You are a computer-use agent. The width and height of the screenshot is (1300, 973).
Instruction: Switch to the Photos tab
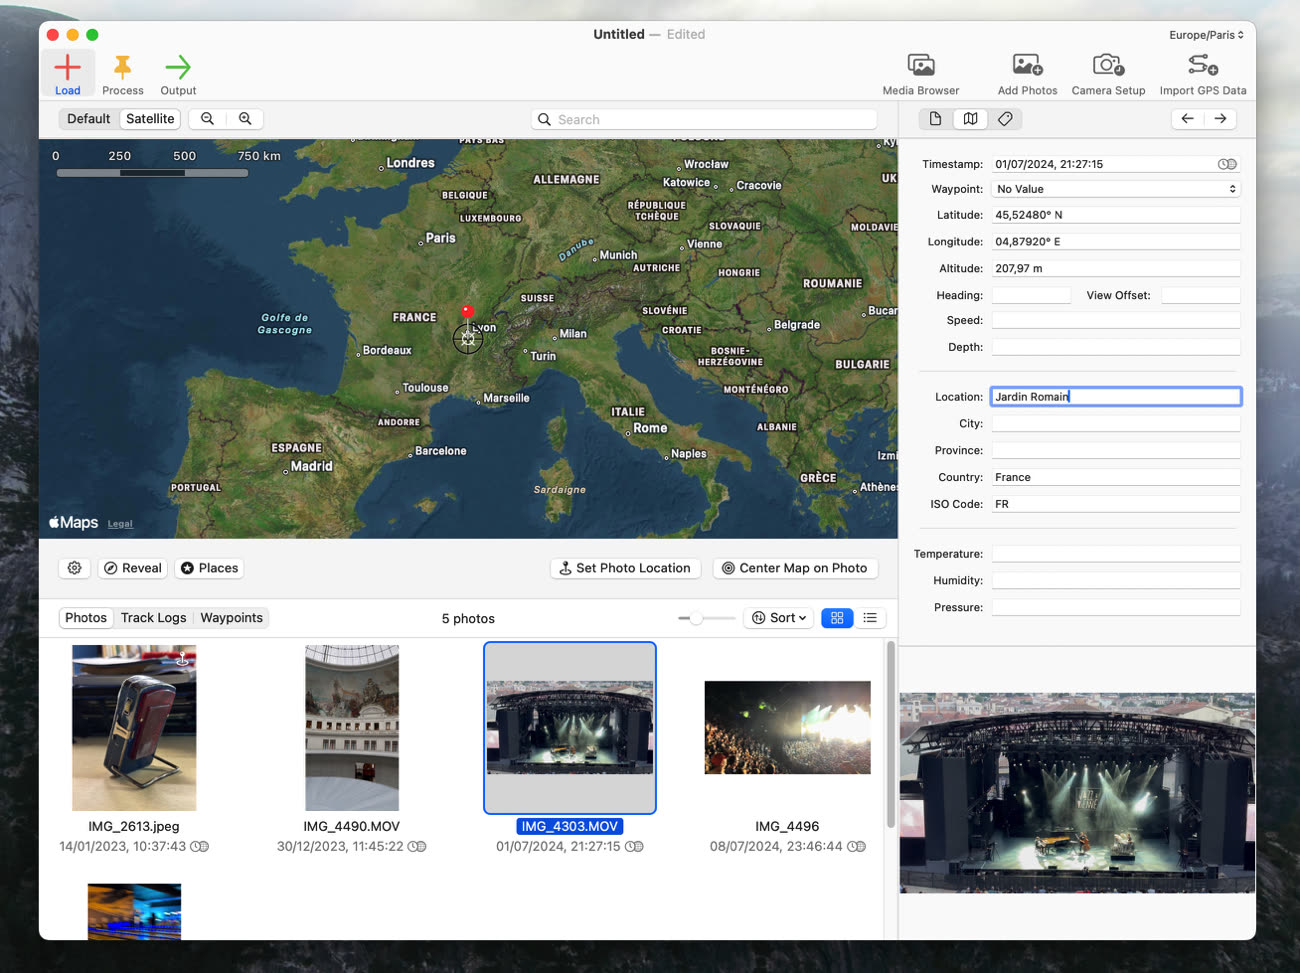[x=86, y=618]
